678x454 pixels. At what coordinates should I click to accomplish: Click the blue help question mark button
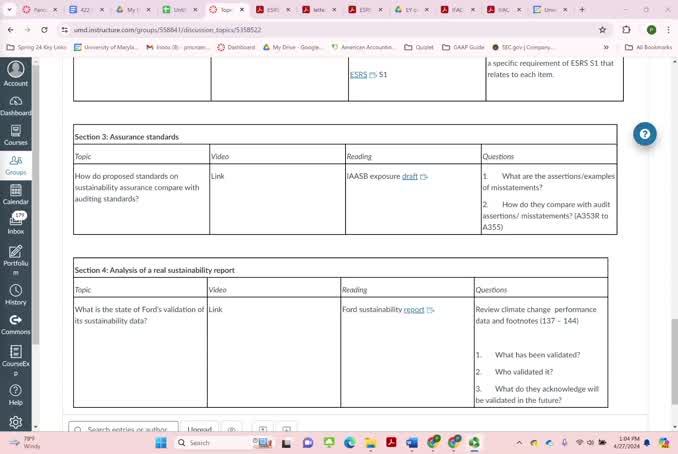coord(645,134)
